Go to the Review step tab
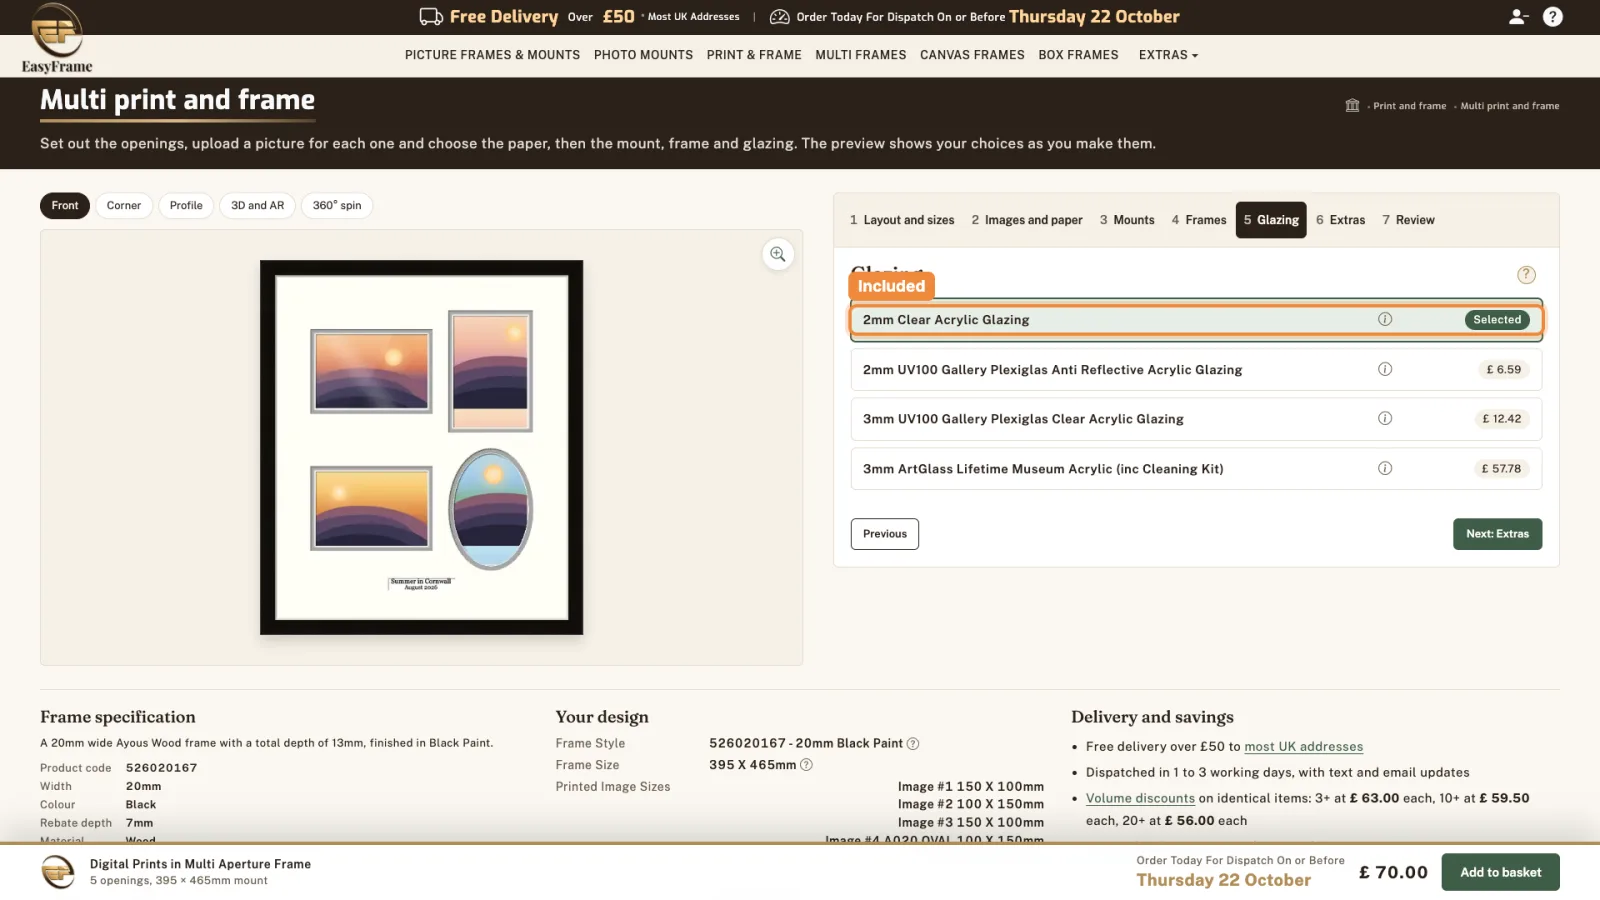This screenshot has width=1600, height=900. tap(1408, 220)
